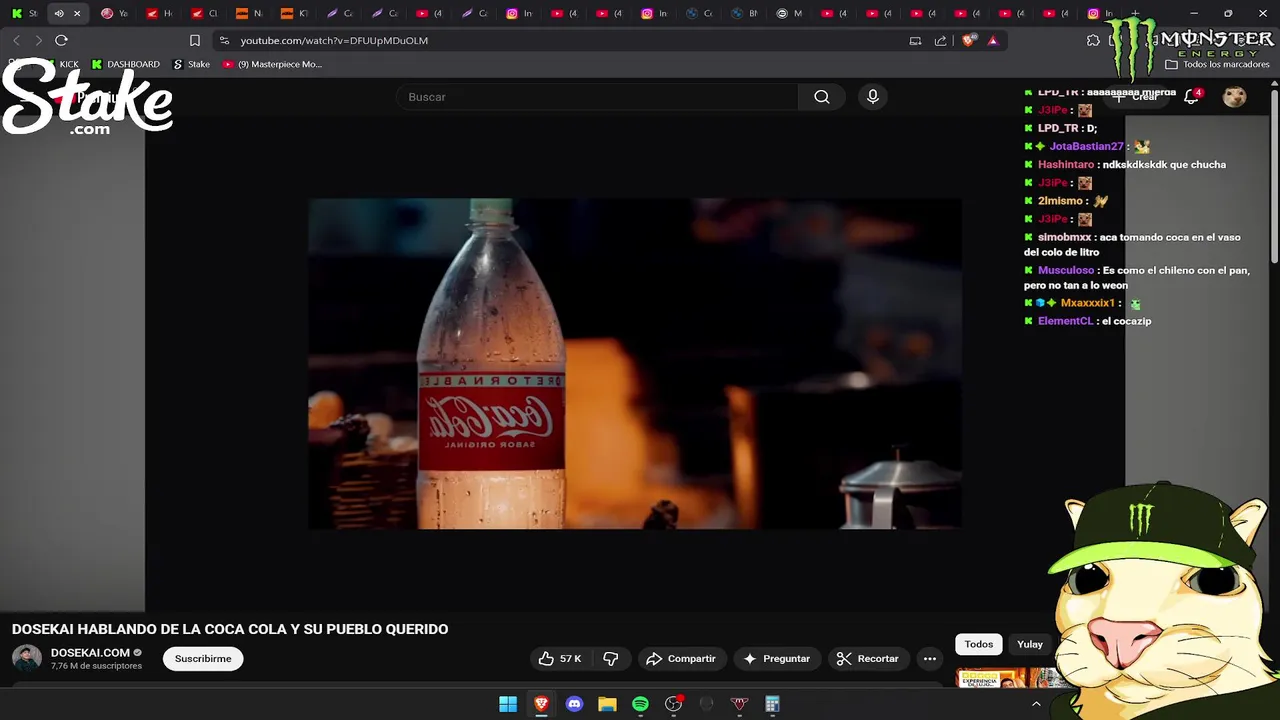Viewport: 1280px width, 720px height.
Task: Go back to the previous page
Action: pos(17,40)
